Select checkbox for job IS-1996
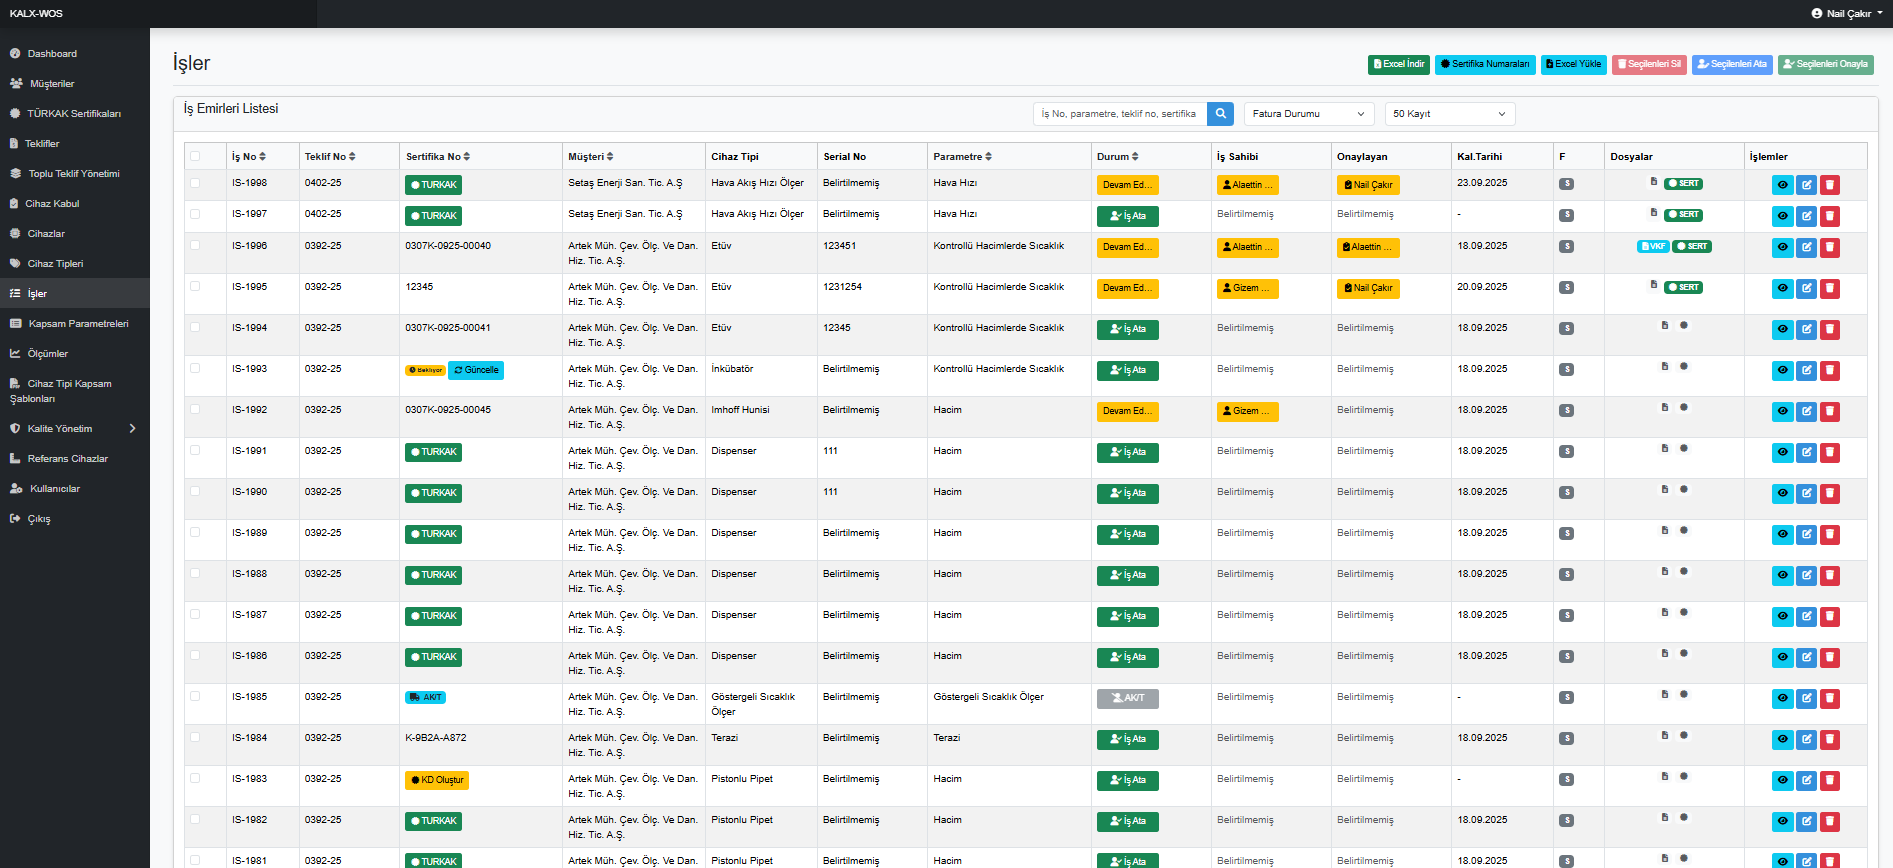 click(x=195, y=245)
